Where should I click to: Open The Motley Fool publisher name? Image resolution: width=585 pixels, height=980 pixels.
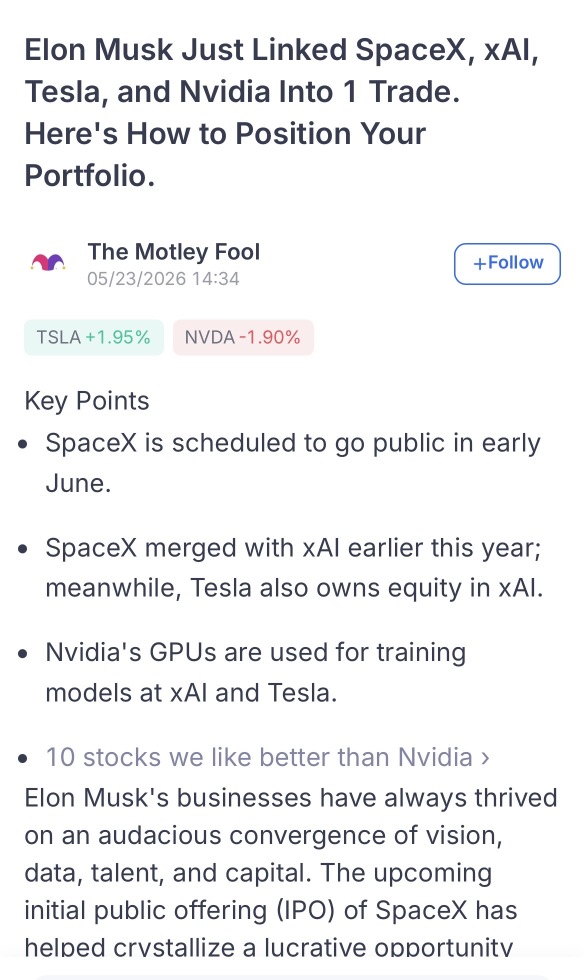coord(174,251)
